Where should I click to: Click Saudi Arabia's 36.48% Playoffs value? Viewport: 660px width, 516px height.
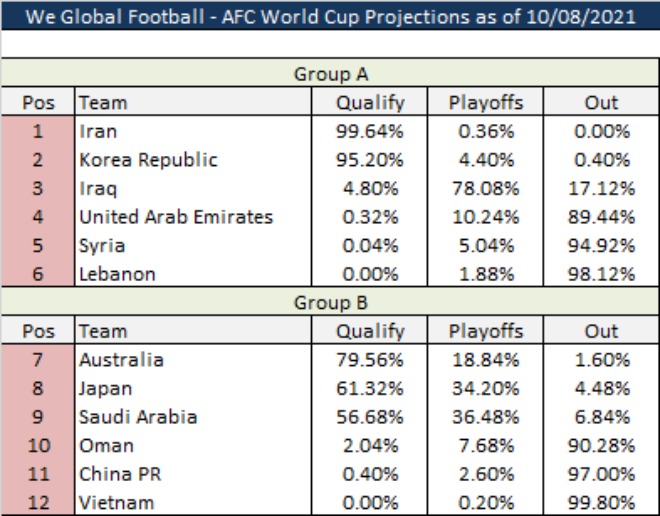[485, 417]
